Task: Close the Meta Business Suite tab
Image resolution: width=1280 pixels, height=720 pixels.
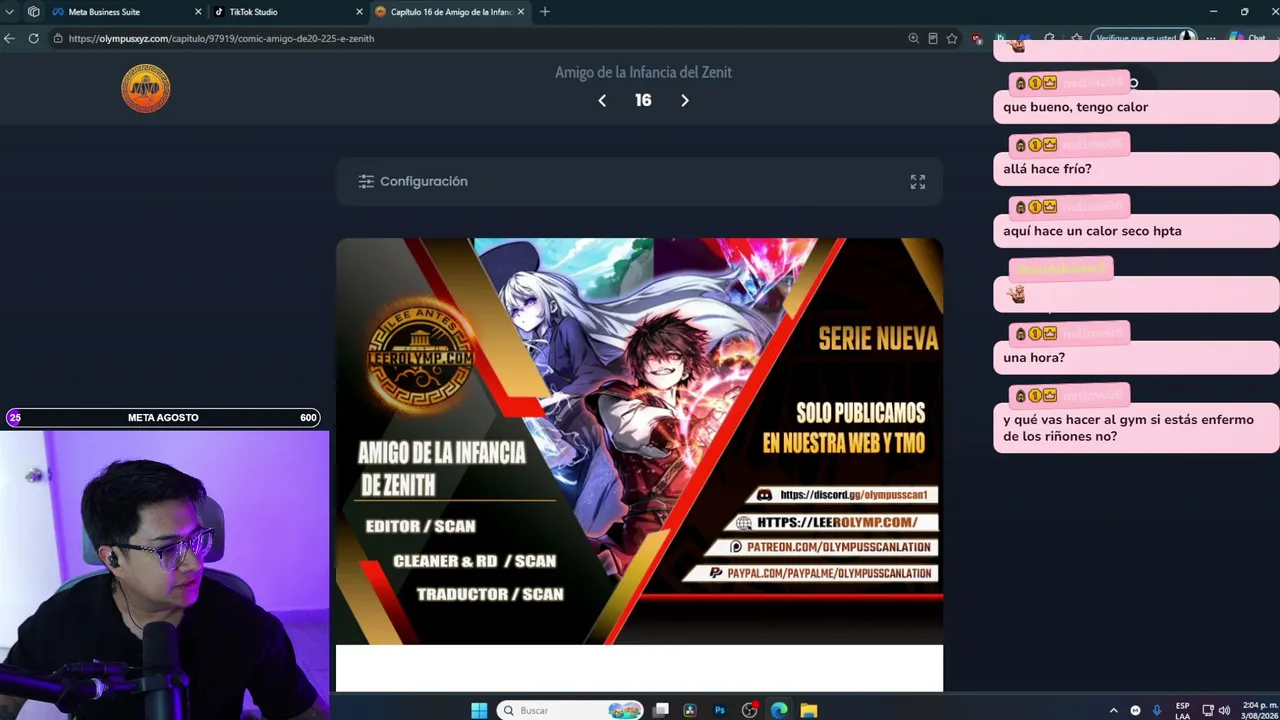Action: click(198, 12)
